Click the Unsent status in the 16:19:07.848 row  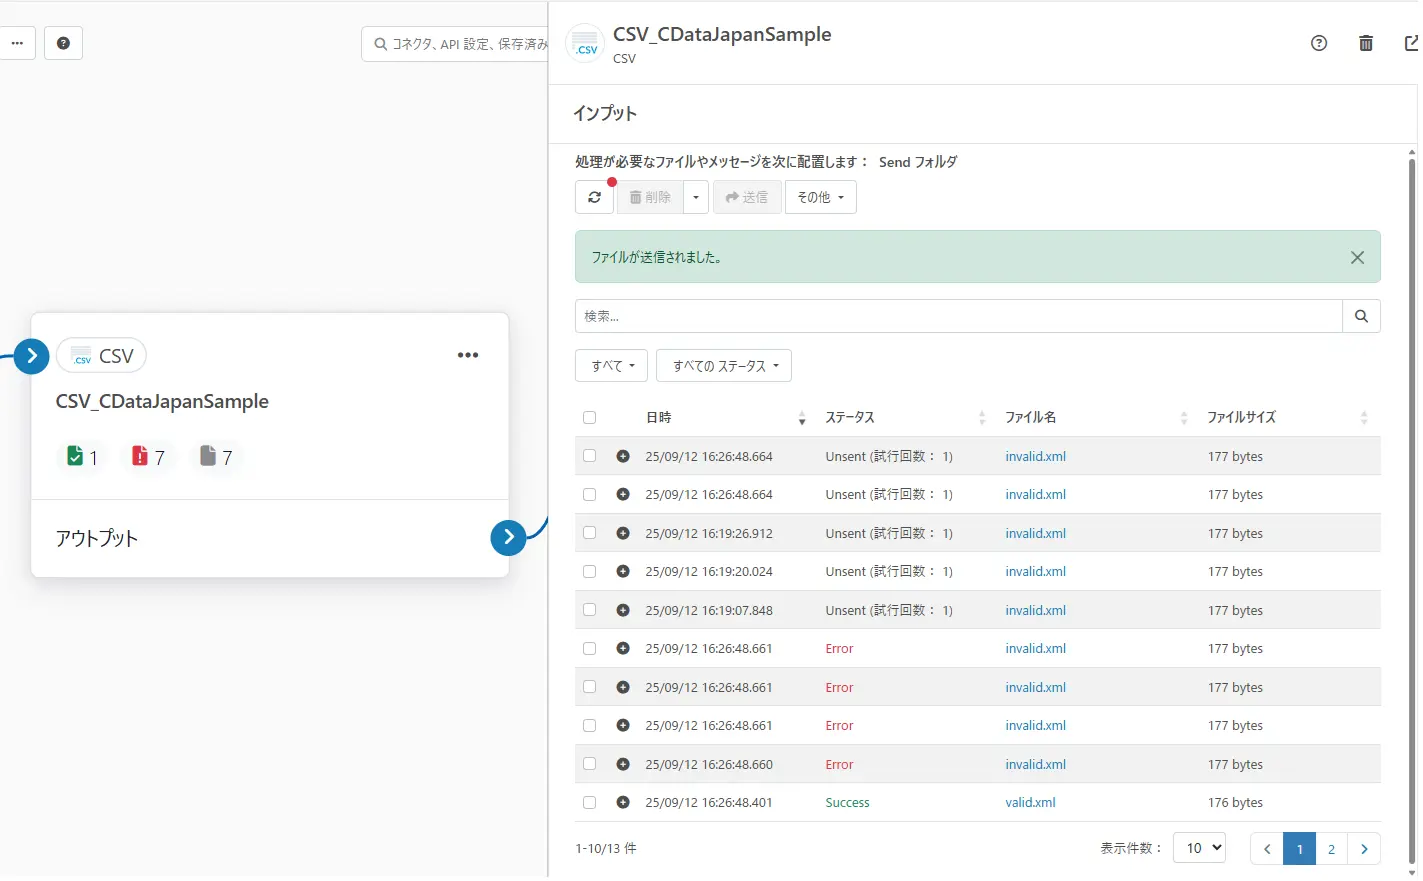coord(889,610)
